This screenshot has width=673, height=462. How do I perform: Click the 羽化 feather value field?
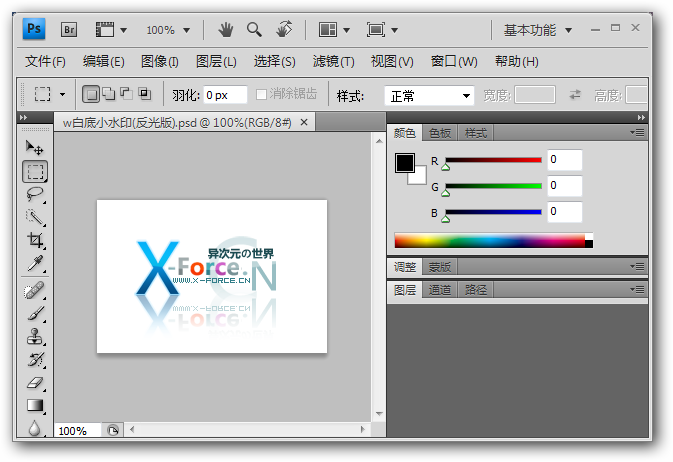[225, 95]
